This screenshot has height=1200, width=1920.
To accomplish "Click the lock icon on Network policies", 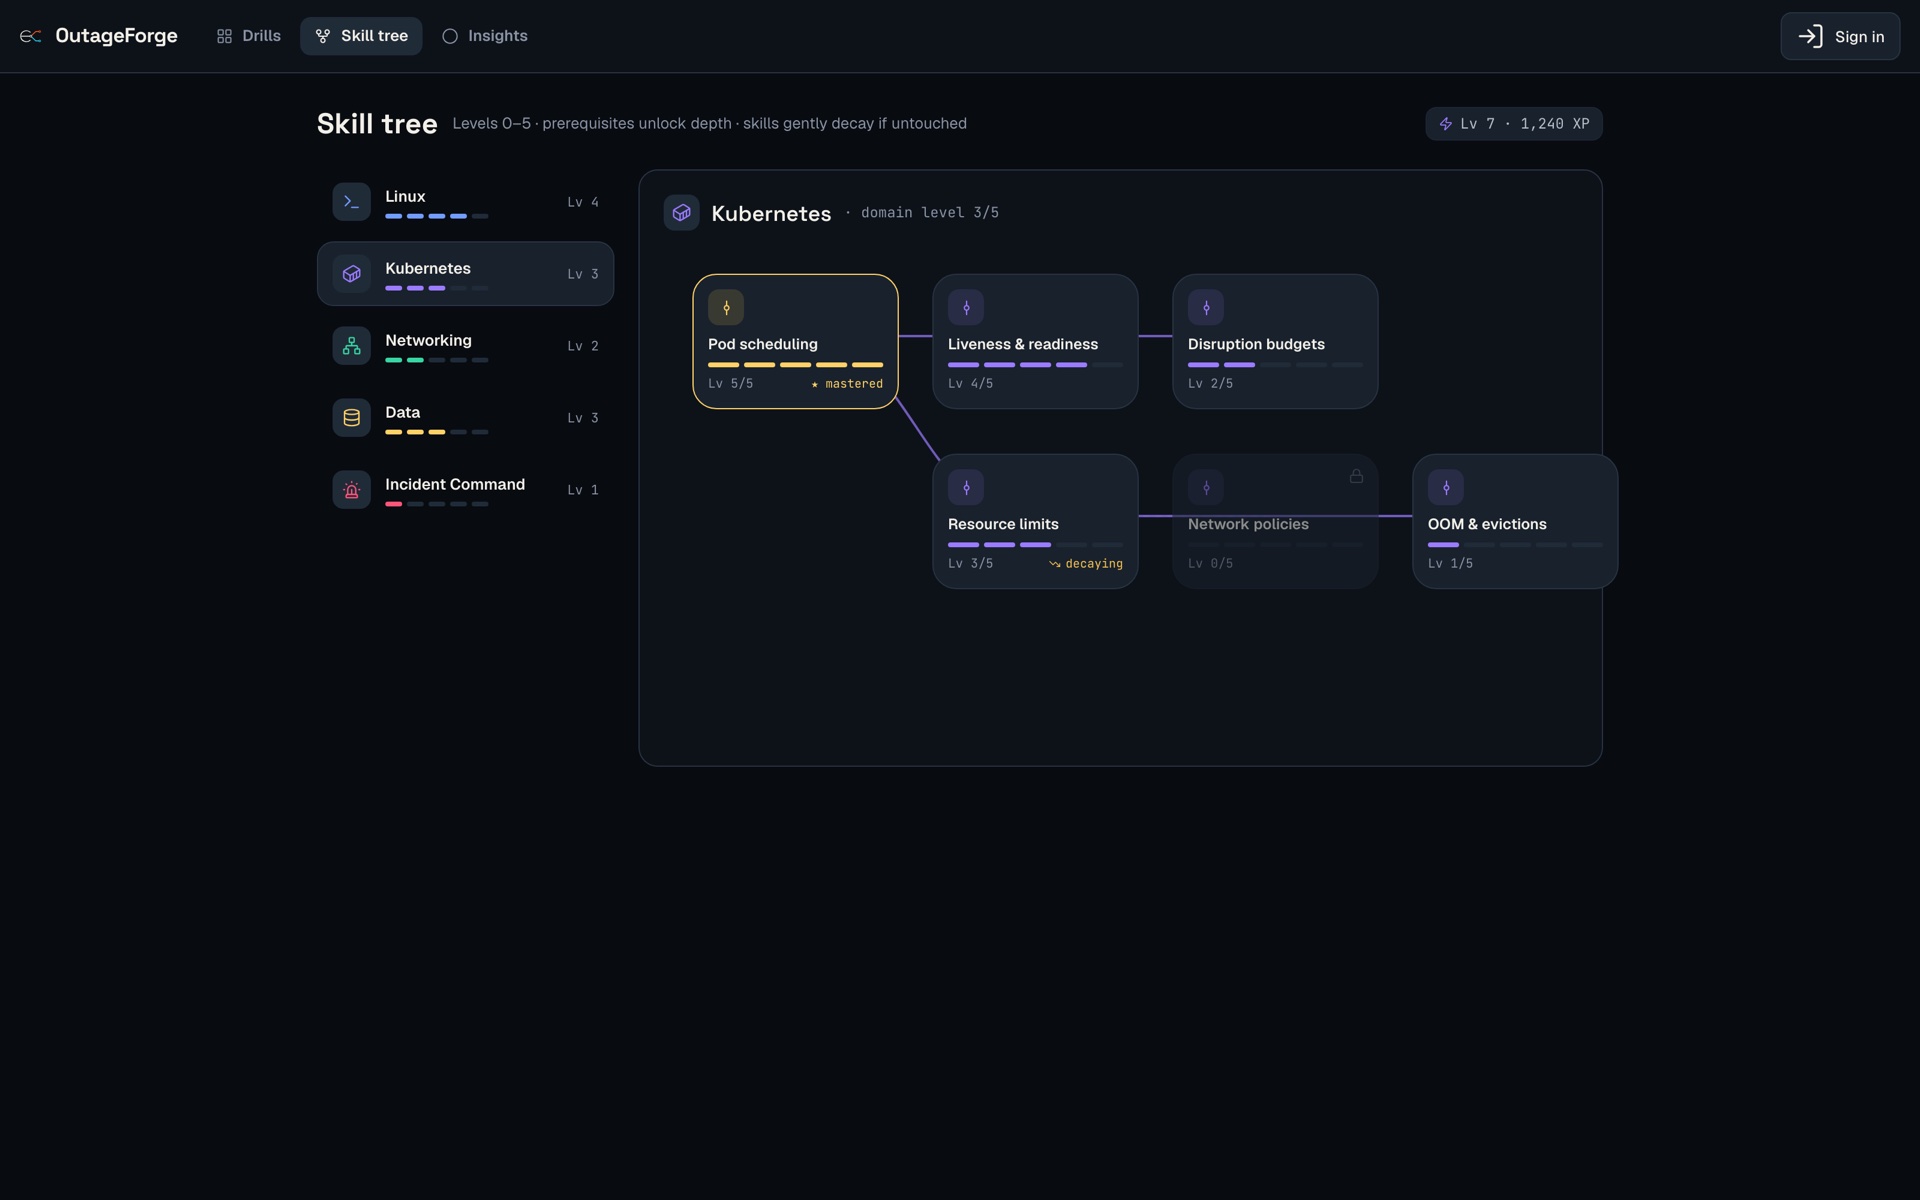I will click(x=1356, y=476).
